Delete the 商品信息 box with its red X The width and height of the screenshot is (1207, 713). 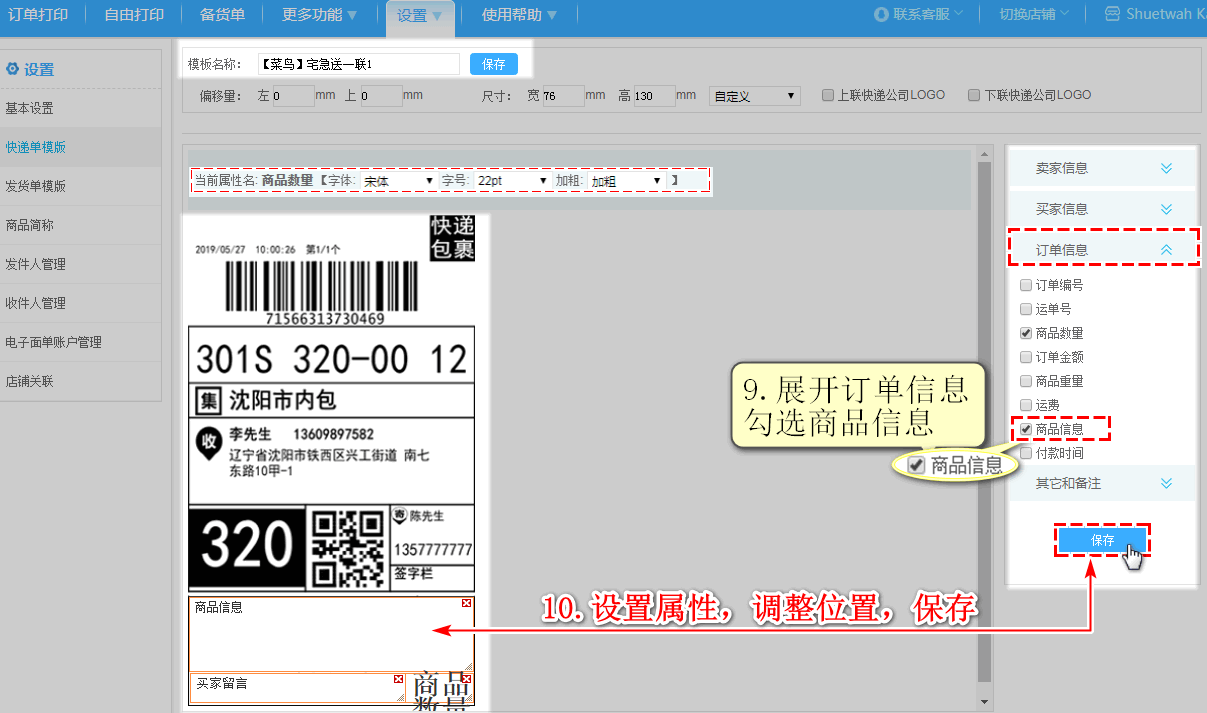point(466,603)
